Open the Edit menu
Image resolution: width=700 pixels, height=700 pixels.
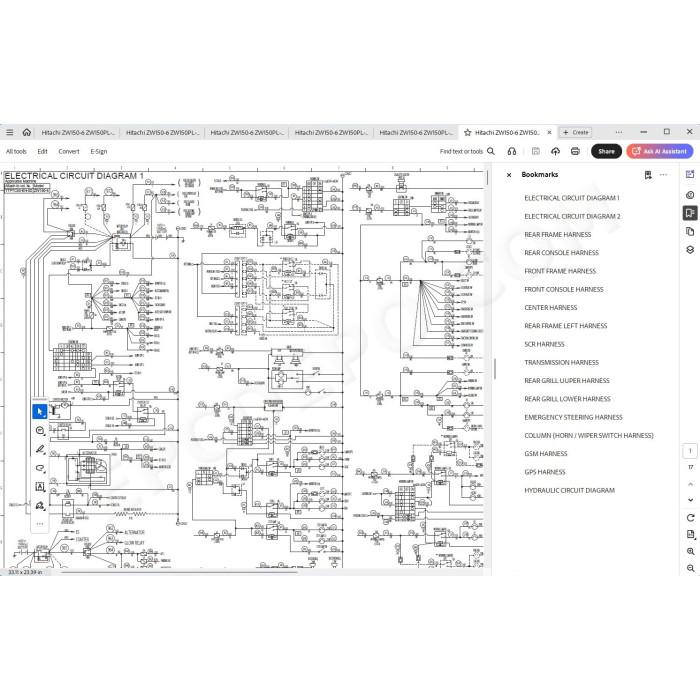[x=42, y=151]
